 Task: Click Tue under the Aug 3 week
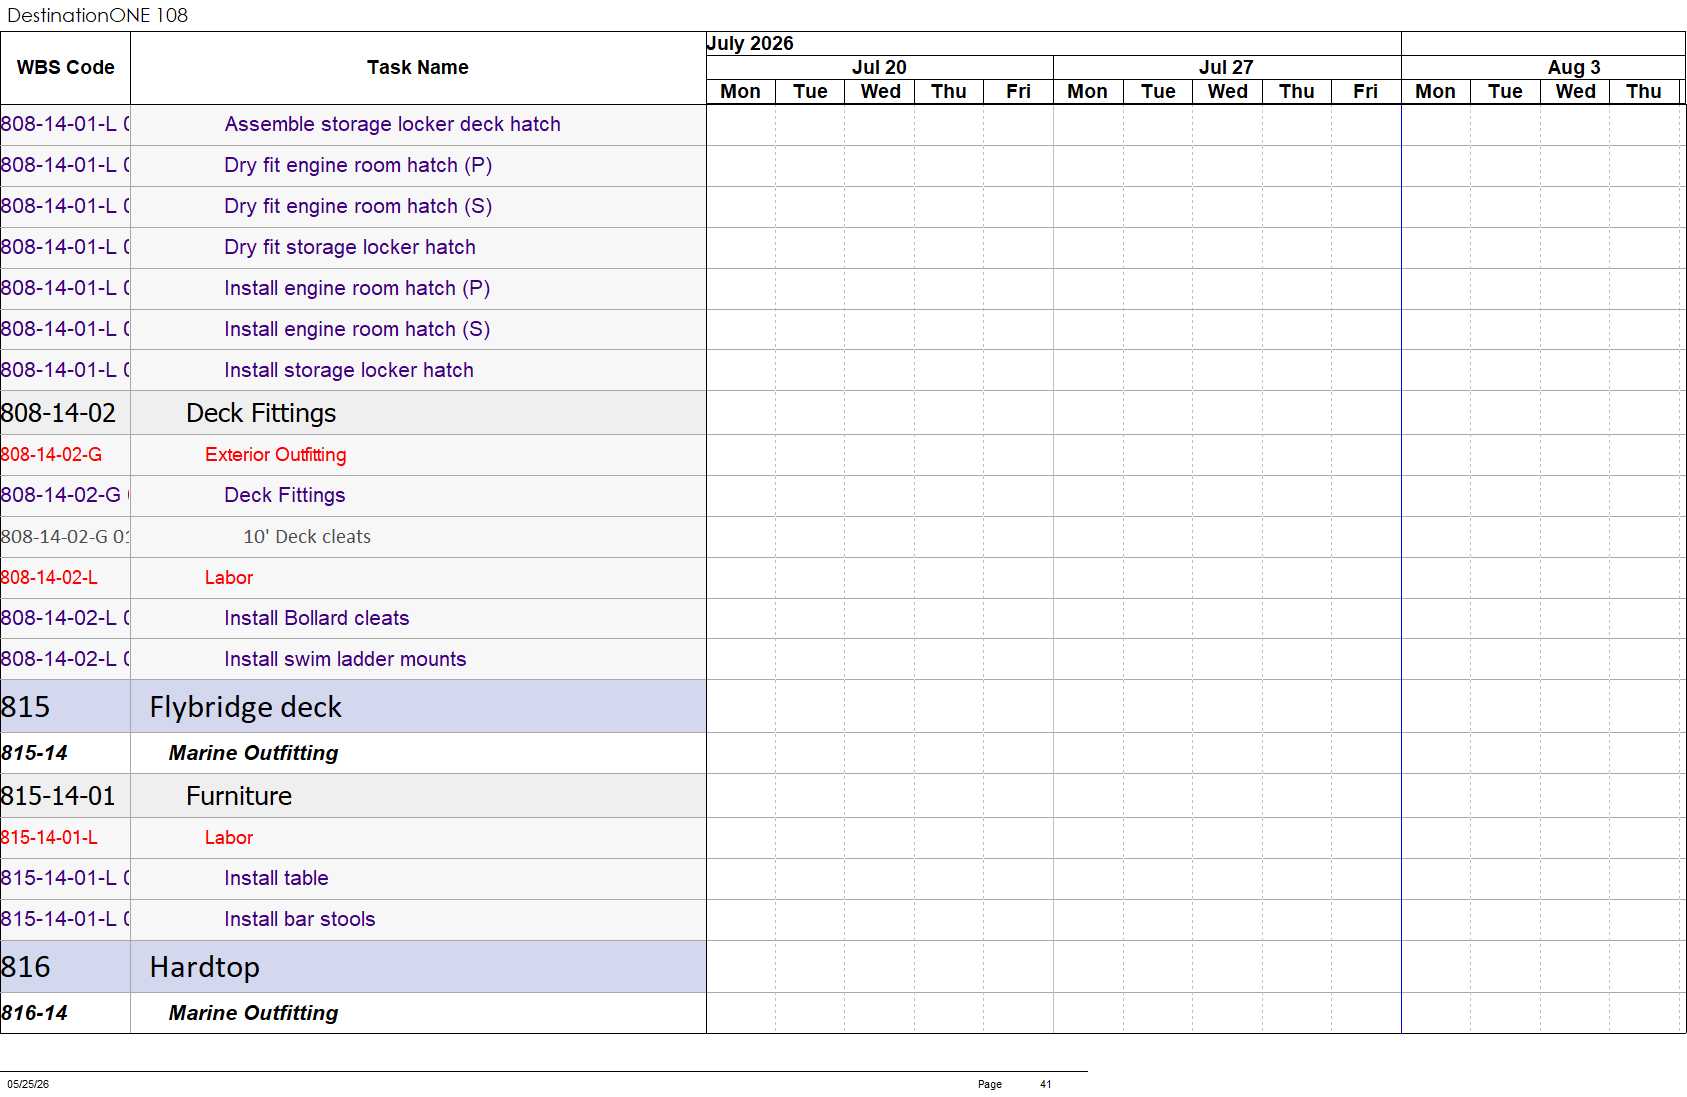click(1505, 92)
